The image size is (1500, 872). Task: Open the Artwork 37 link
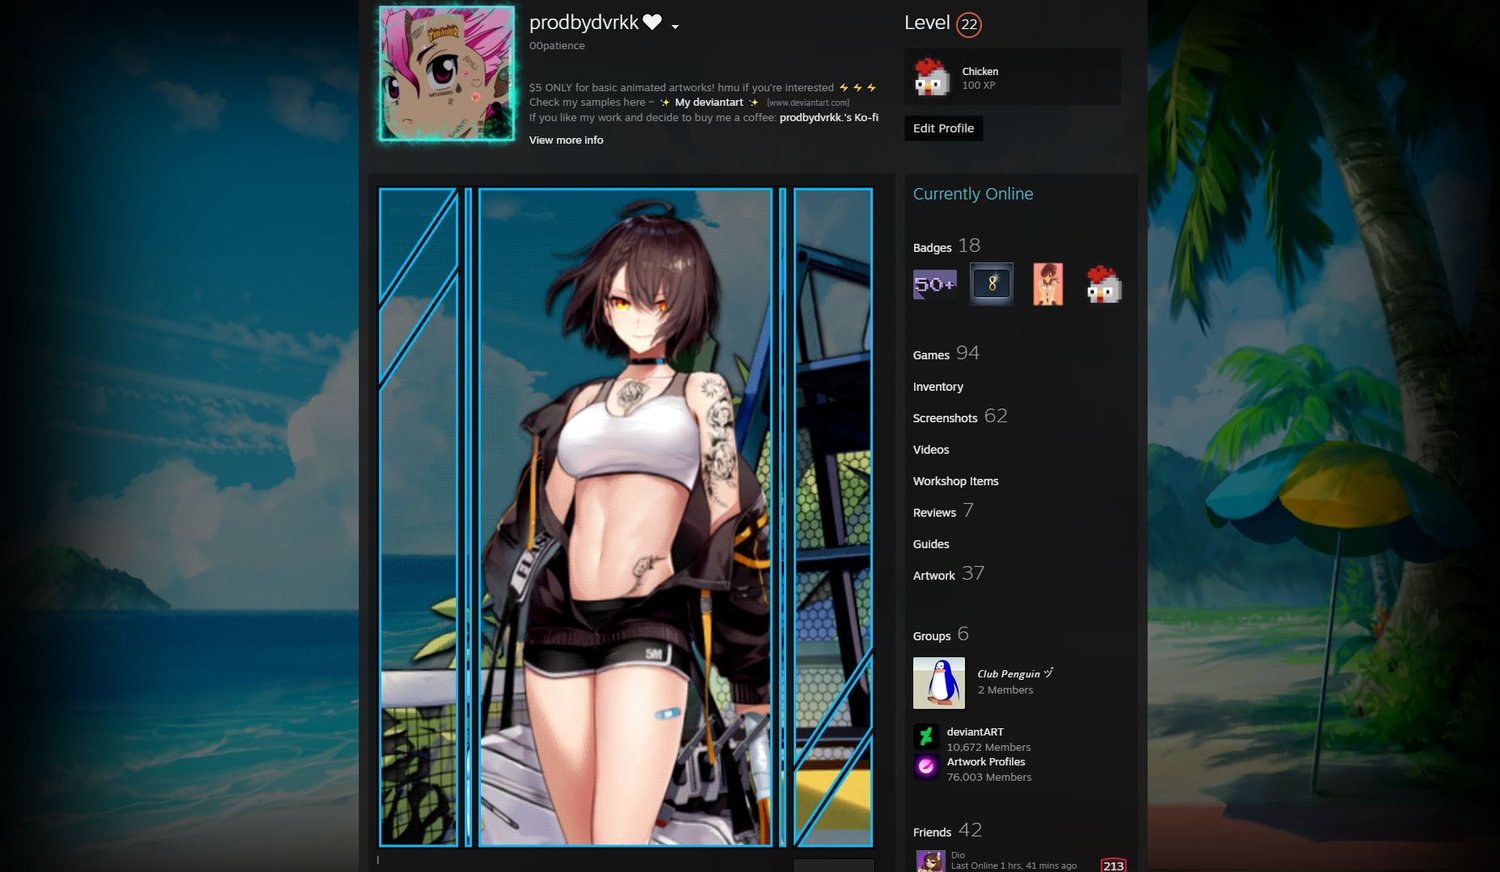(949, 573)
